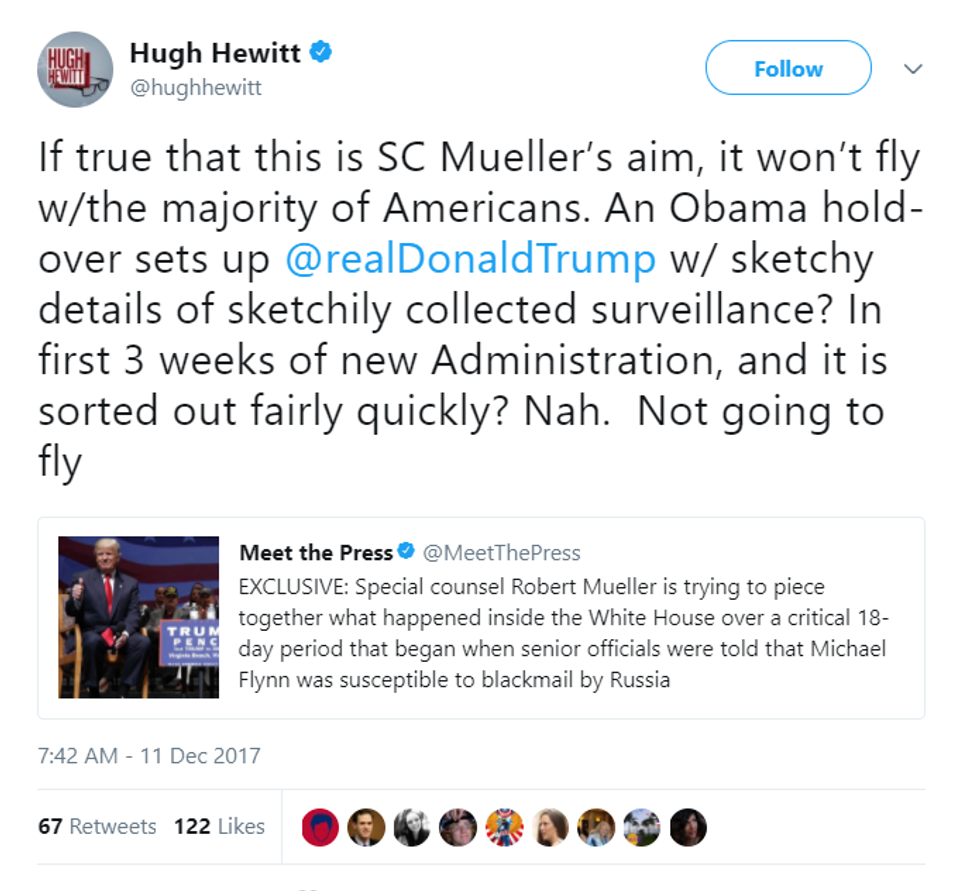Open the red silhouette liker avatar
Image resolution: width=980 pixels, height=891 pixels.
click(320, 827)
